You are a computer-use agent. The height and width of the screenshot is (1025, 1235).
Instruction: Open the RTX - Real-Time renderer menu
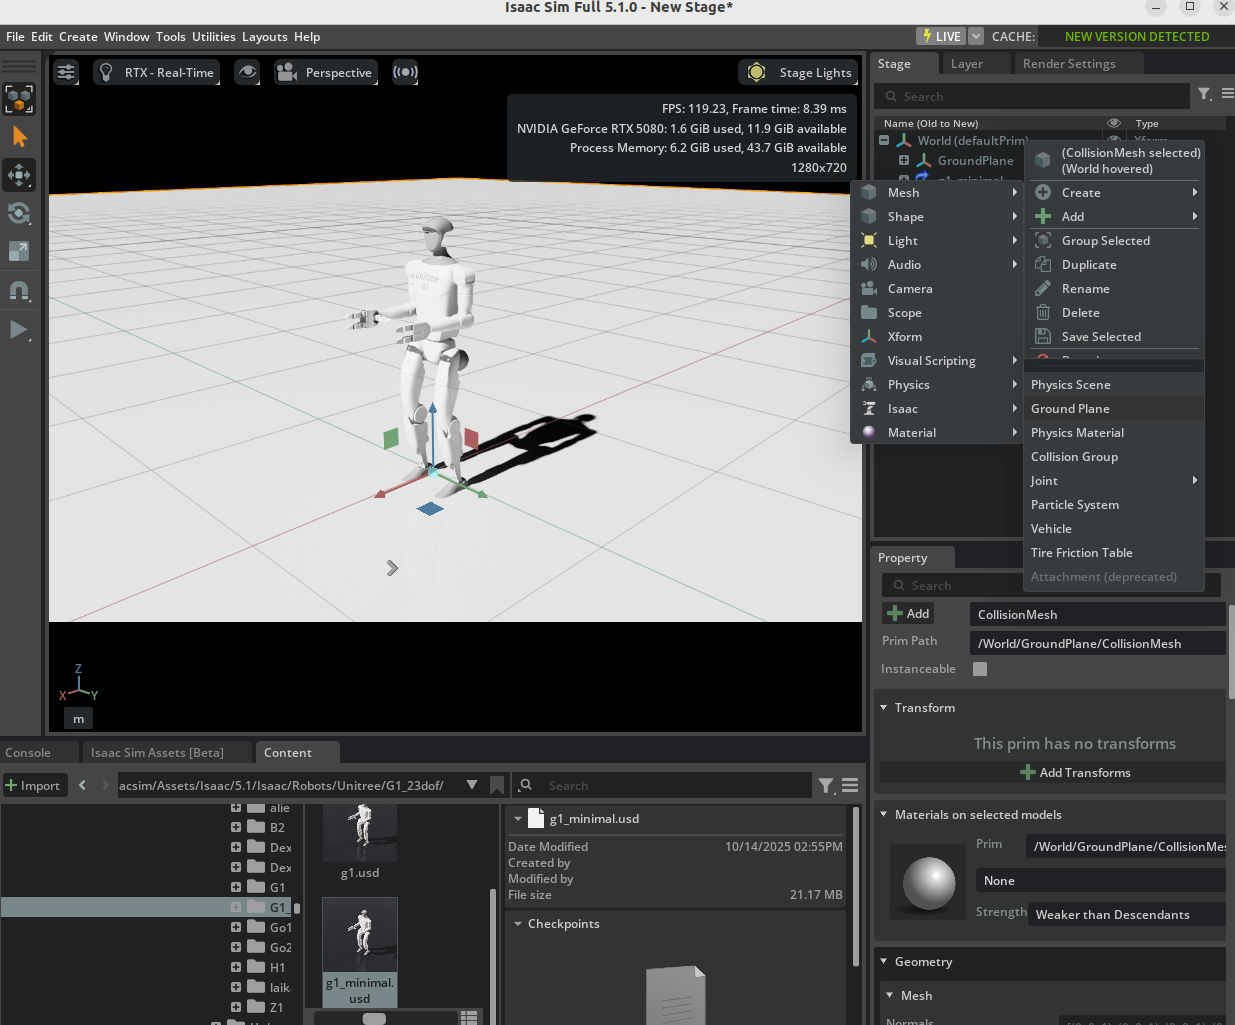pyautogui.click(x=156, y=72)
